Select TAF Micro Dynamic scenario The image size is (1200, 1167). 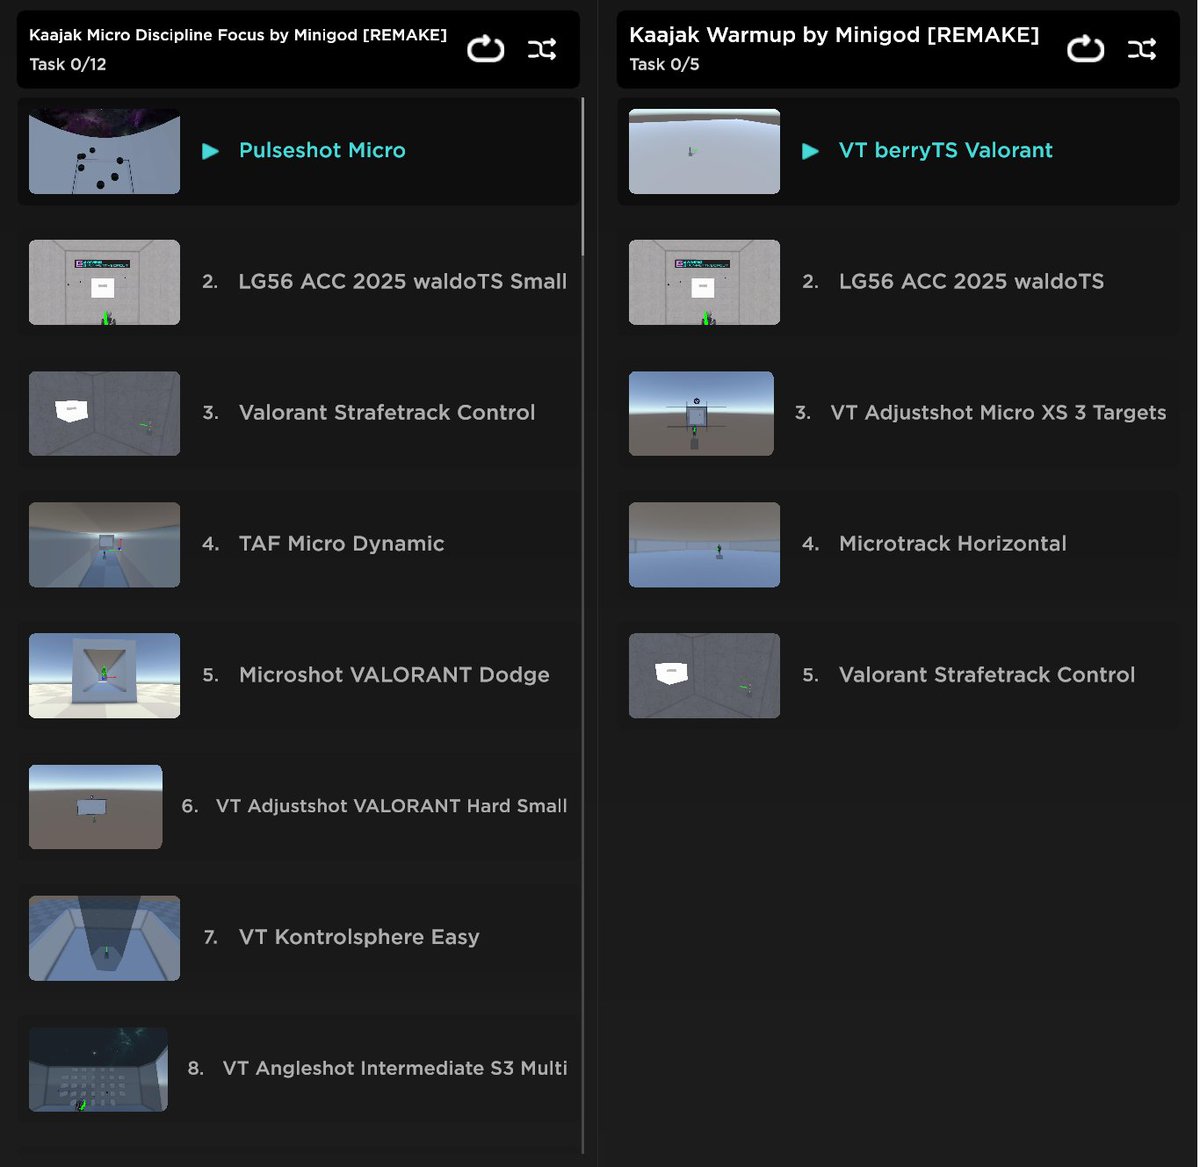[x=341, y=543]
